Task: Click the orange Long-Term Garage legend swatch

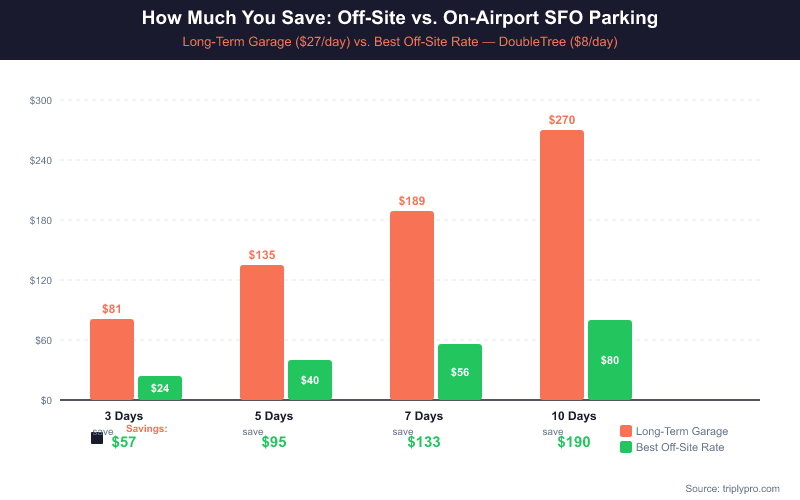Action: 626,431
